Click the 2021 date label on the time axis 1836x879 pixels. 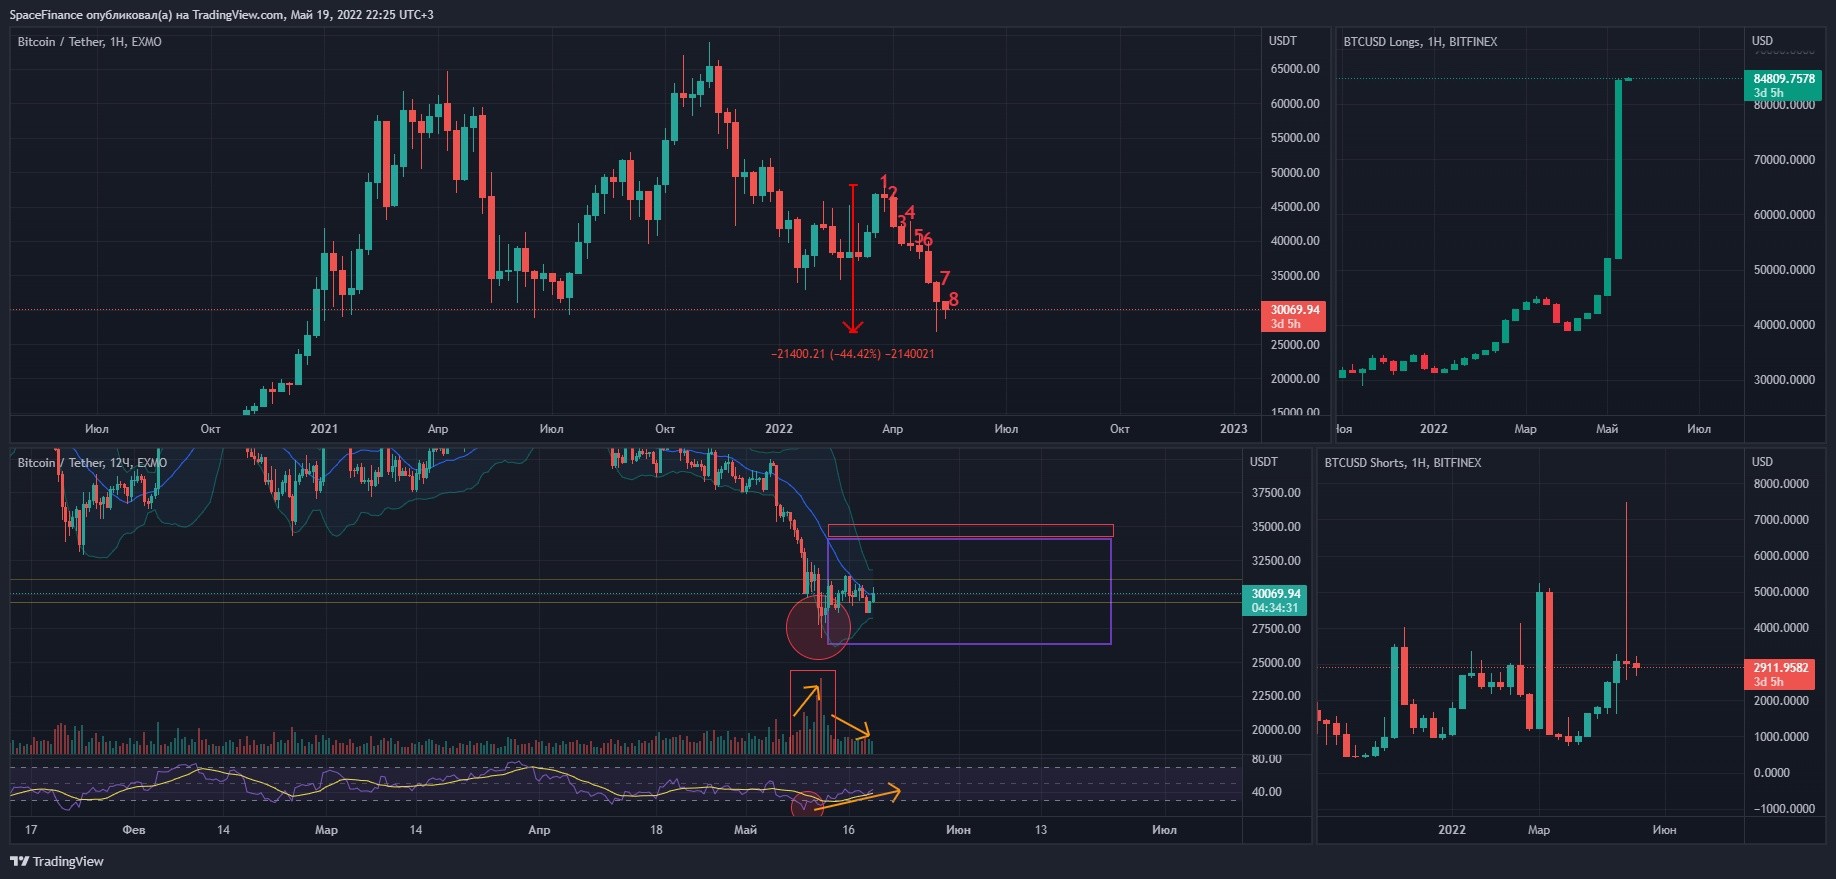click(x=324, y=429)
